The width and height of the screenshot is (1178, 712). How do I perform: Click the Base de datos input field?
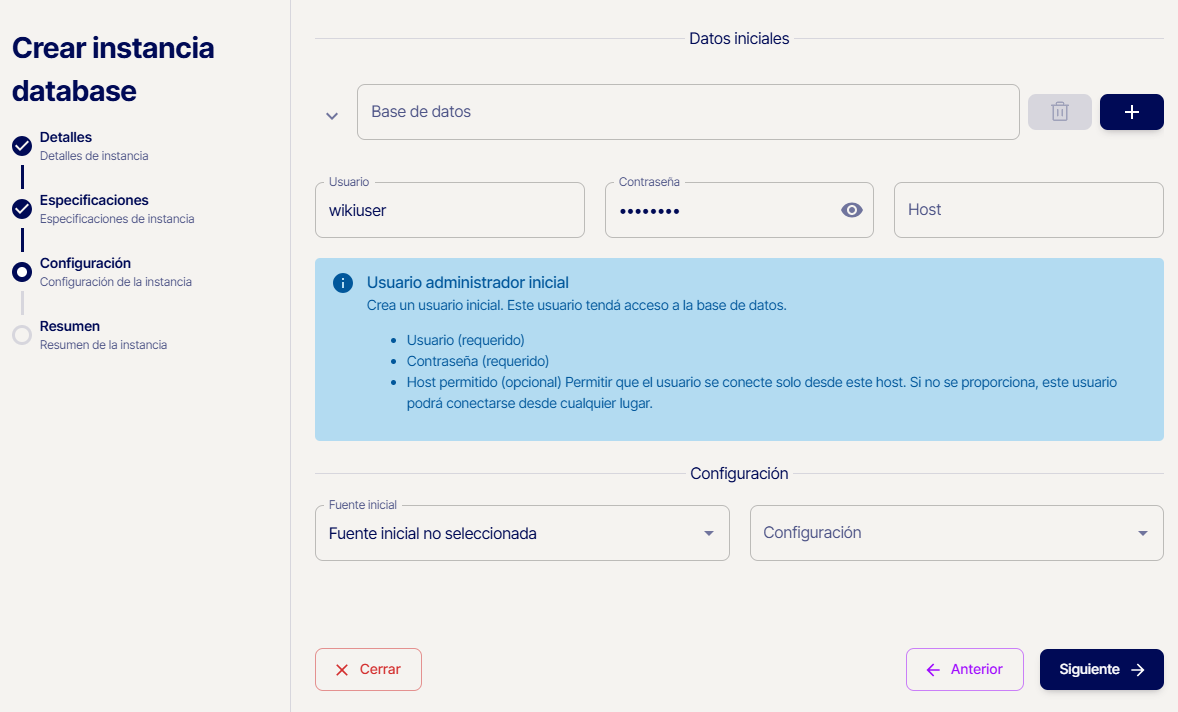coord(688,112)
